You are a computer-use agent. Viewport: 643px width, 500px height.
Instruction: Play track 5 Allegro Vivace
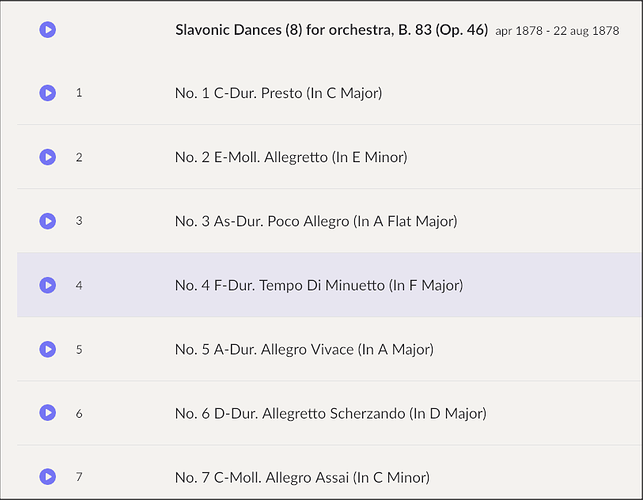pos(48,349)
